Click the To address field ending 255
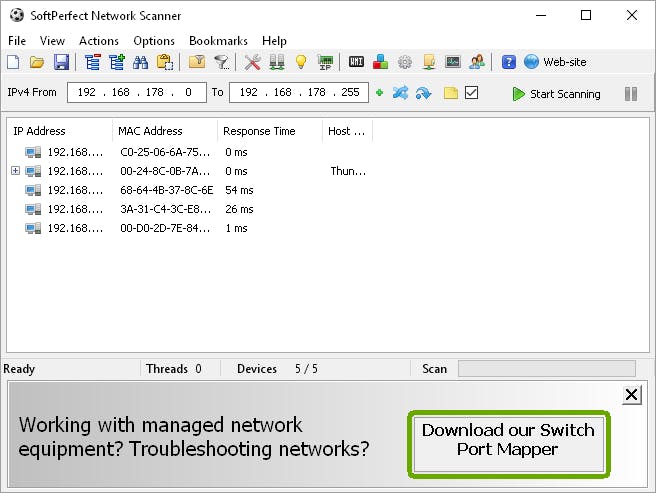This screenshot has width=656, height=493. point(299,92)
